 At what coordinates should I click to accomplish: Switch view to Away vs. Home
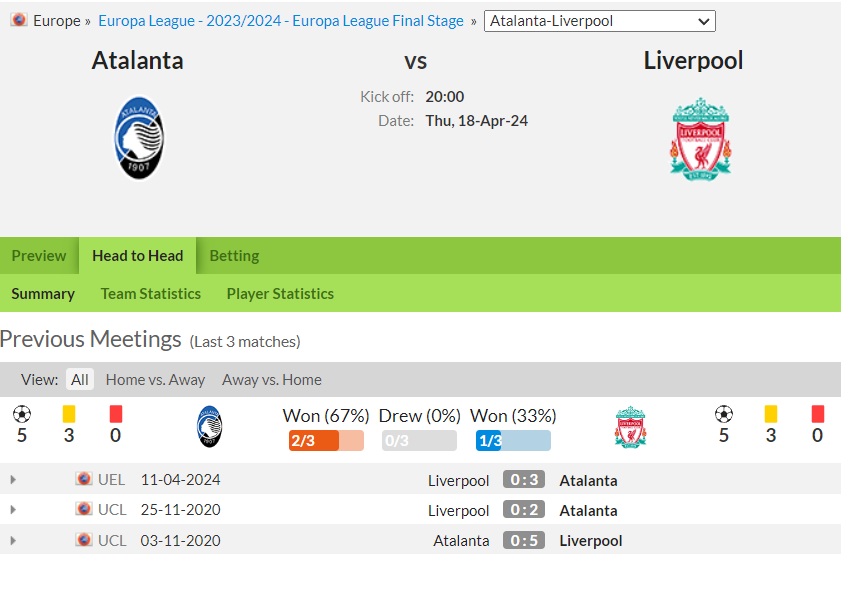[272, 380]
